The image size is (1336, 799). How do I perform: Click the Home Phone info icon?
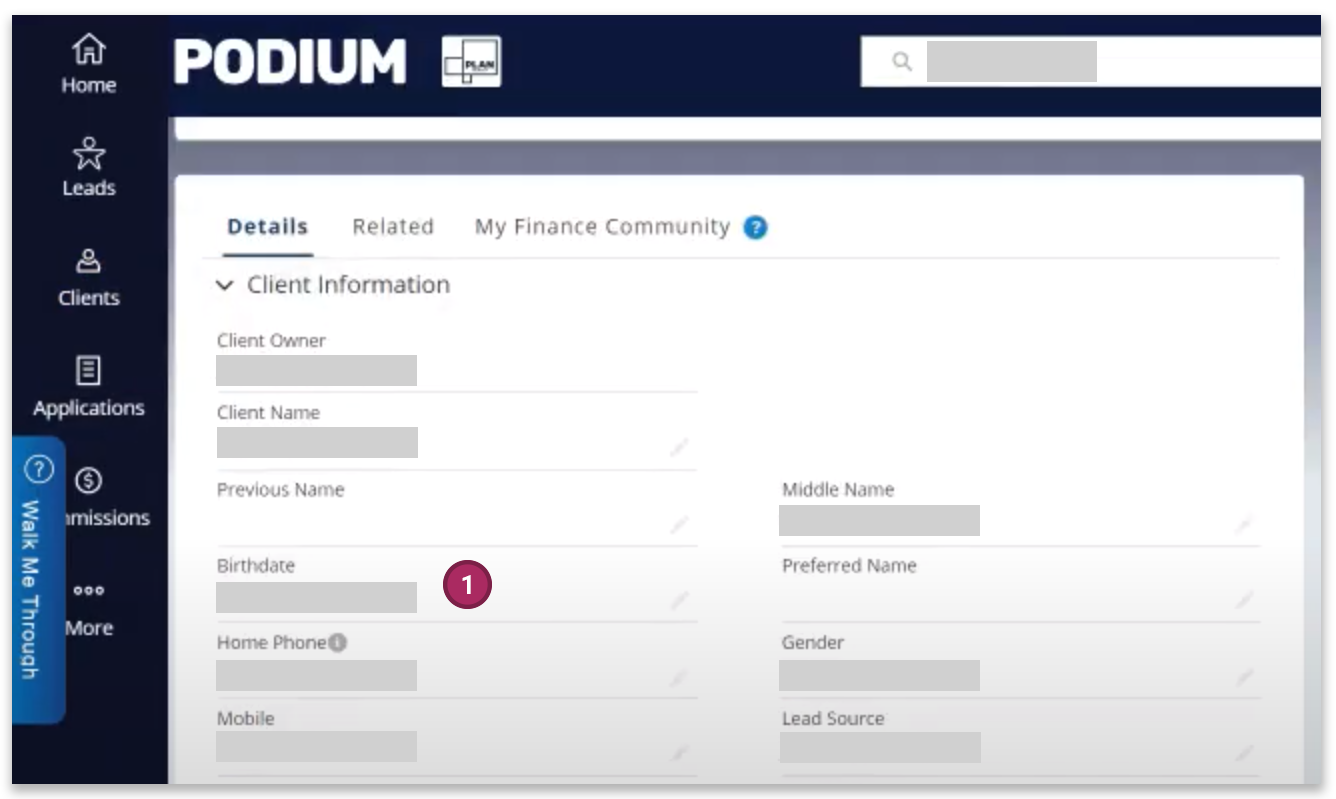click(338, 643)
